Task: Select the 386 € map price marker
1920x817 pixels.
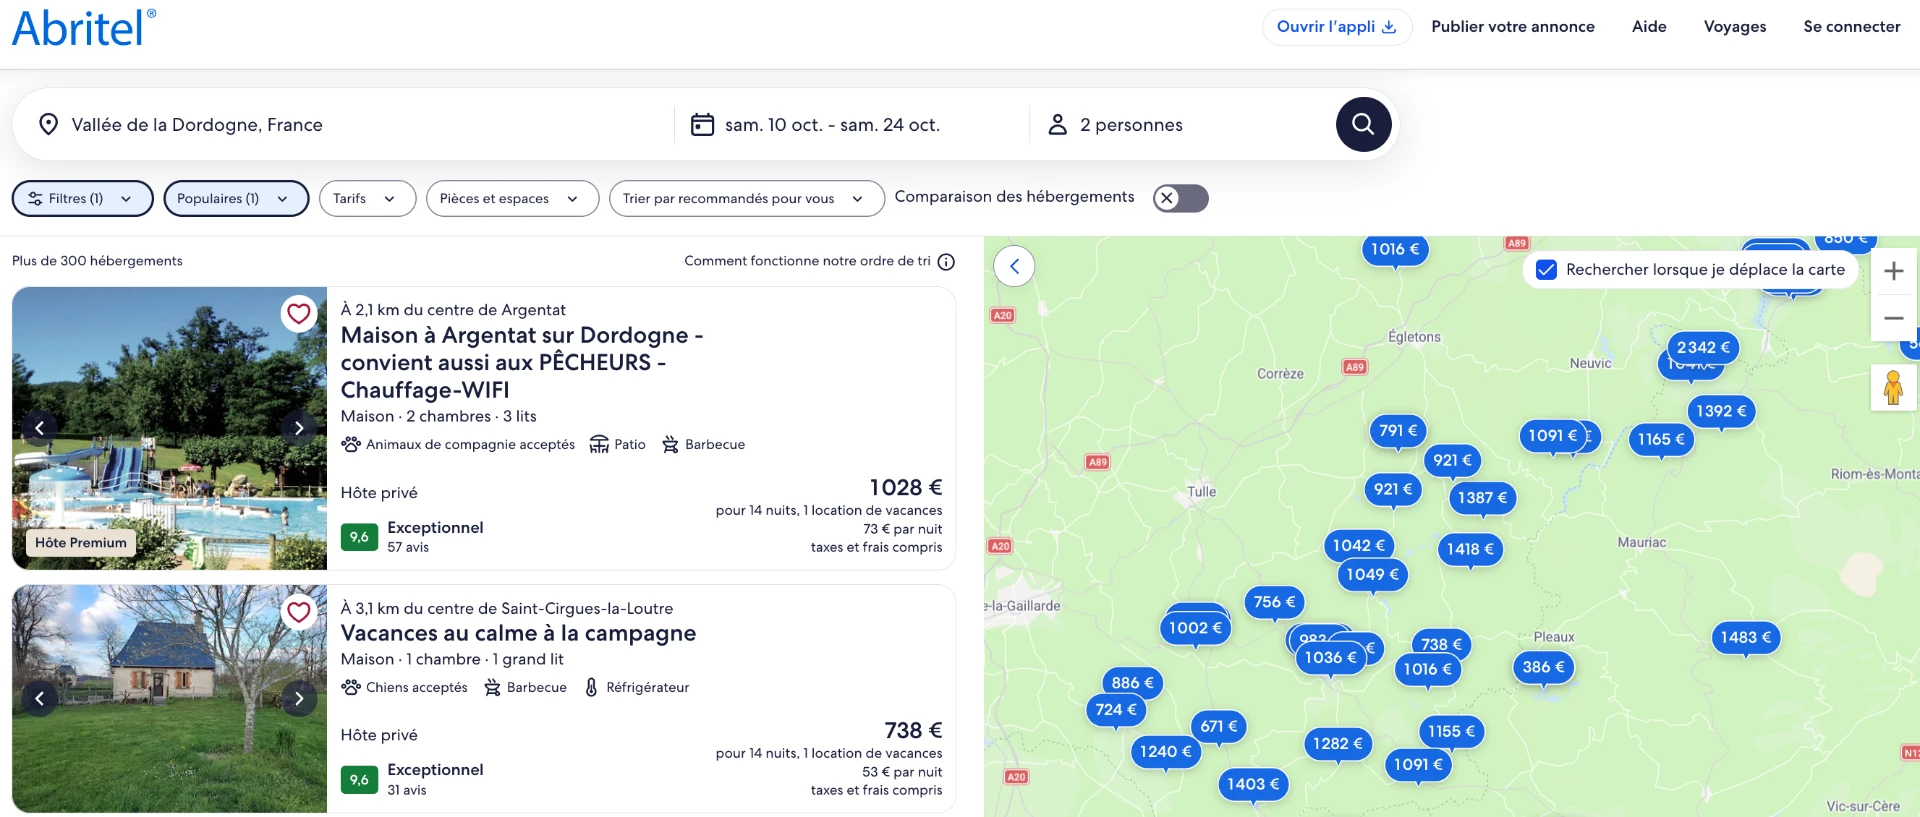Action: point(1543,667)
